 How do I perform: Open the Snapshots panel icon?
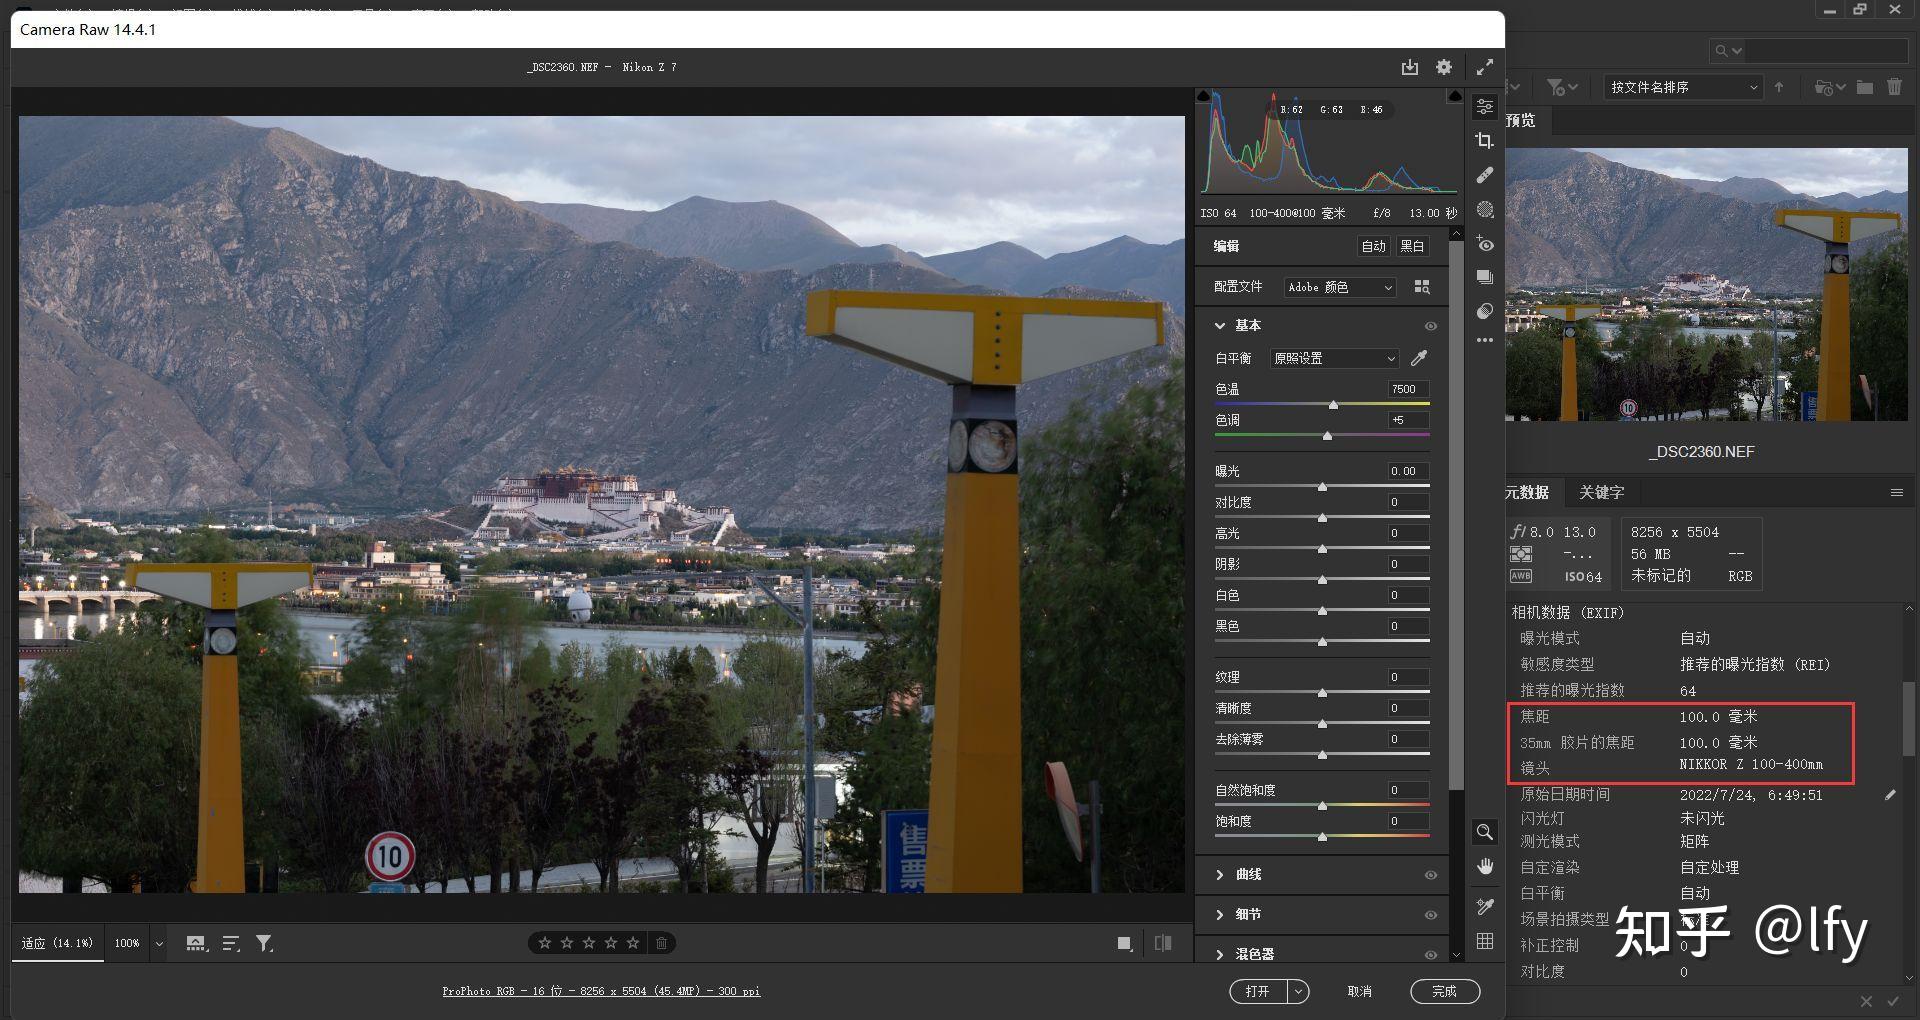(1485, 278)
